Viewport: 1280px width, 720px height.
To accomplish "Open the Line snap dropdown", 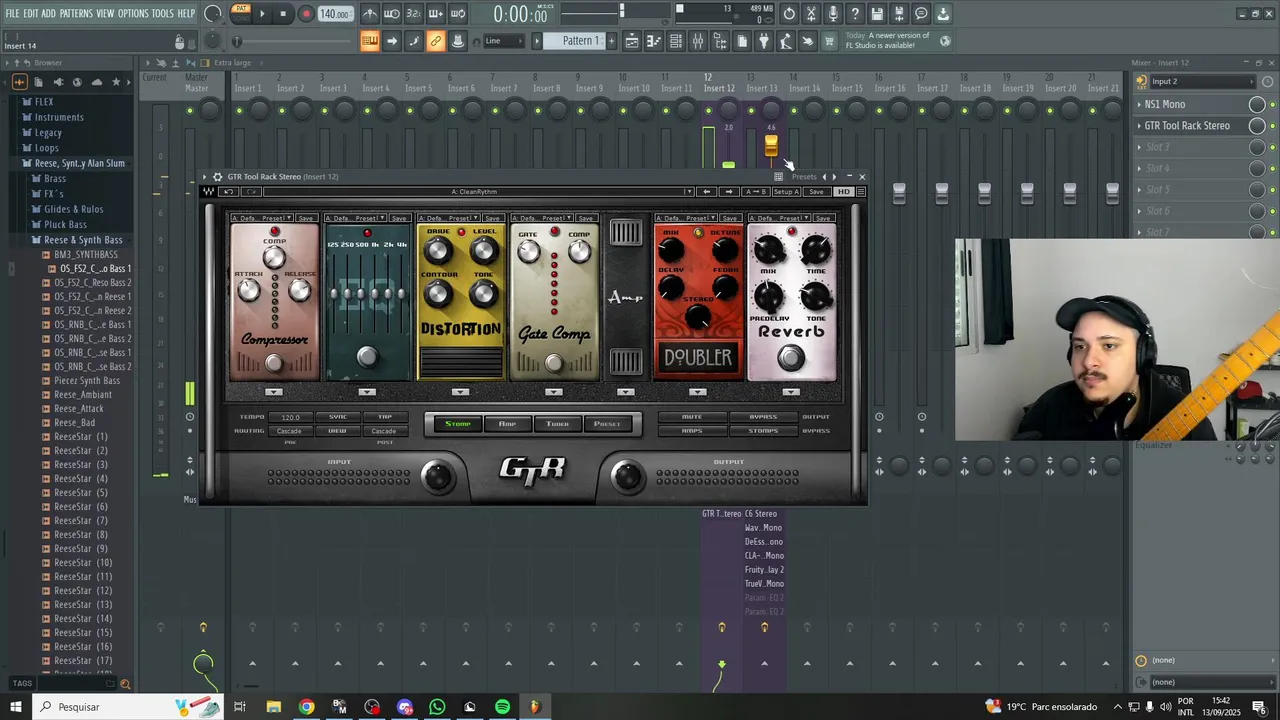I will (503, 41).
